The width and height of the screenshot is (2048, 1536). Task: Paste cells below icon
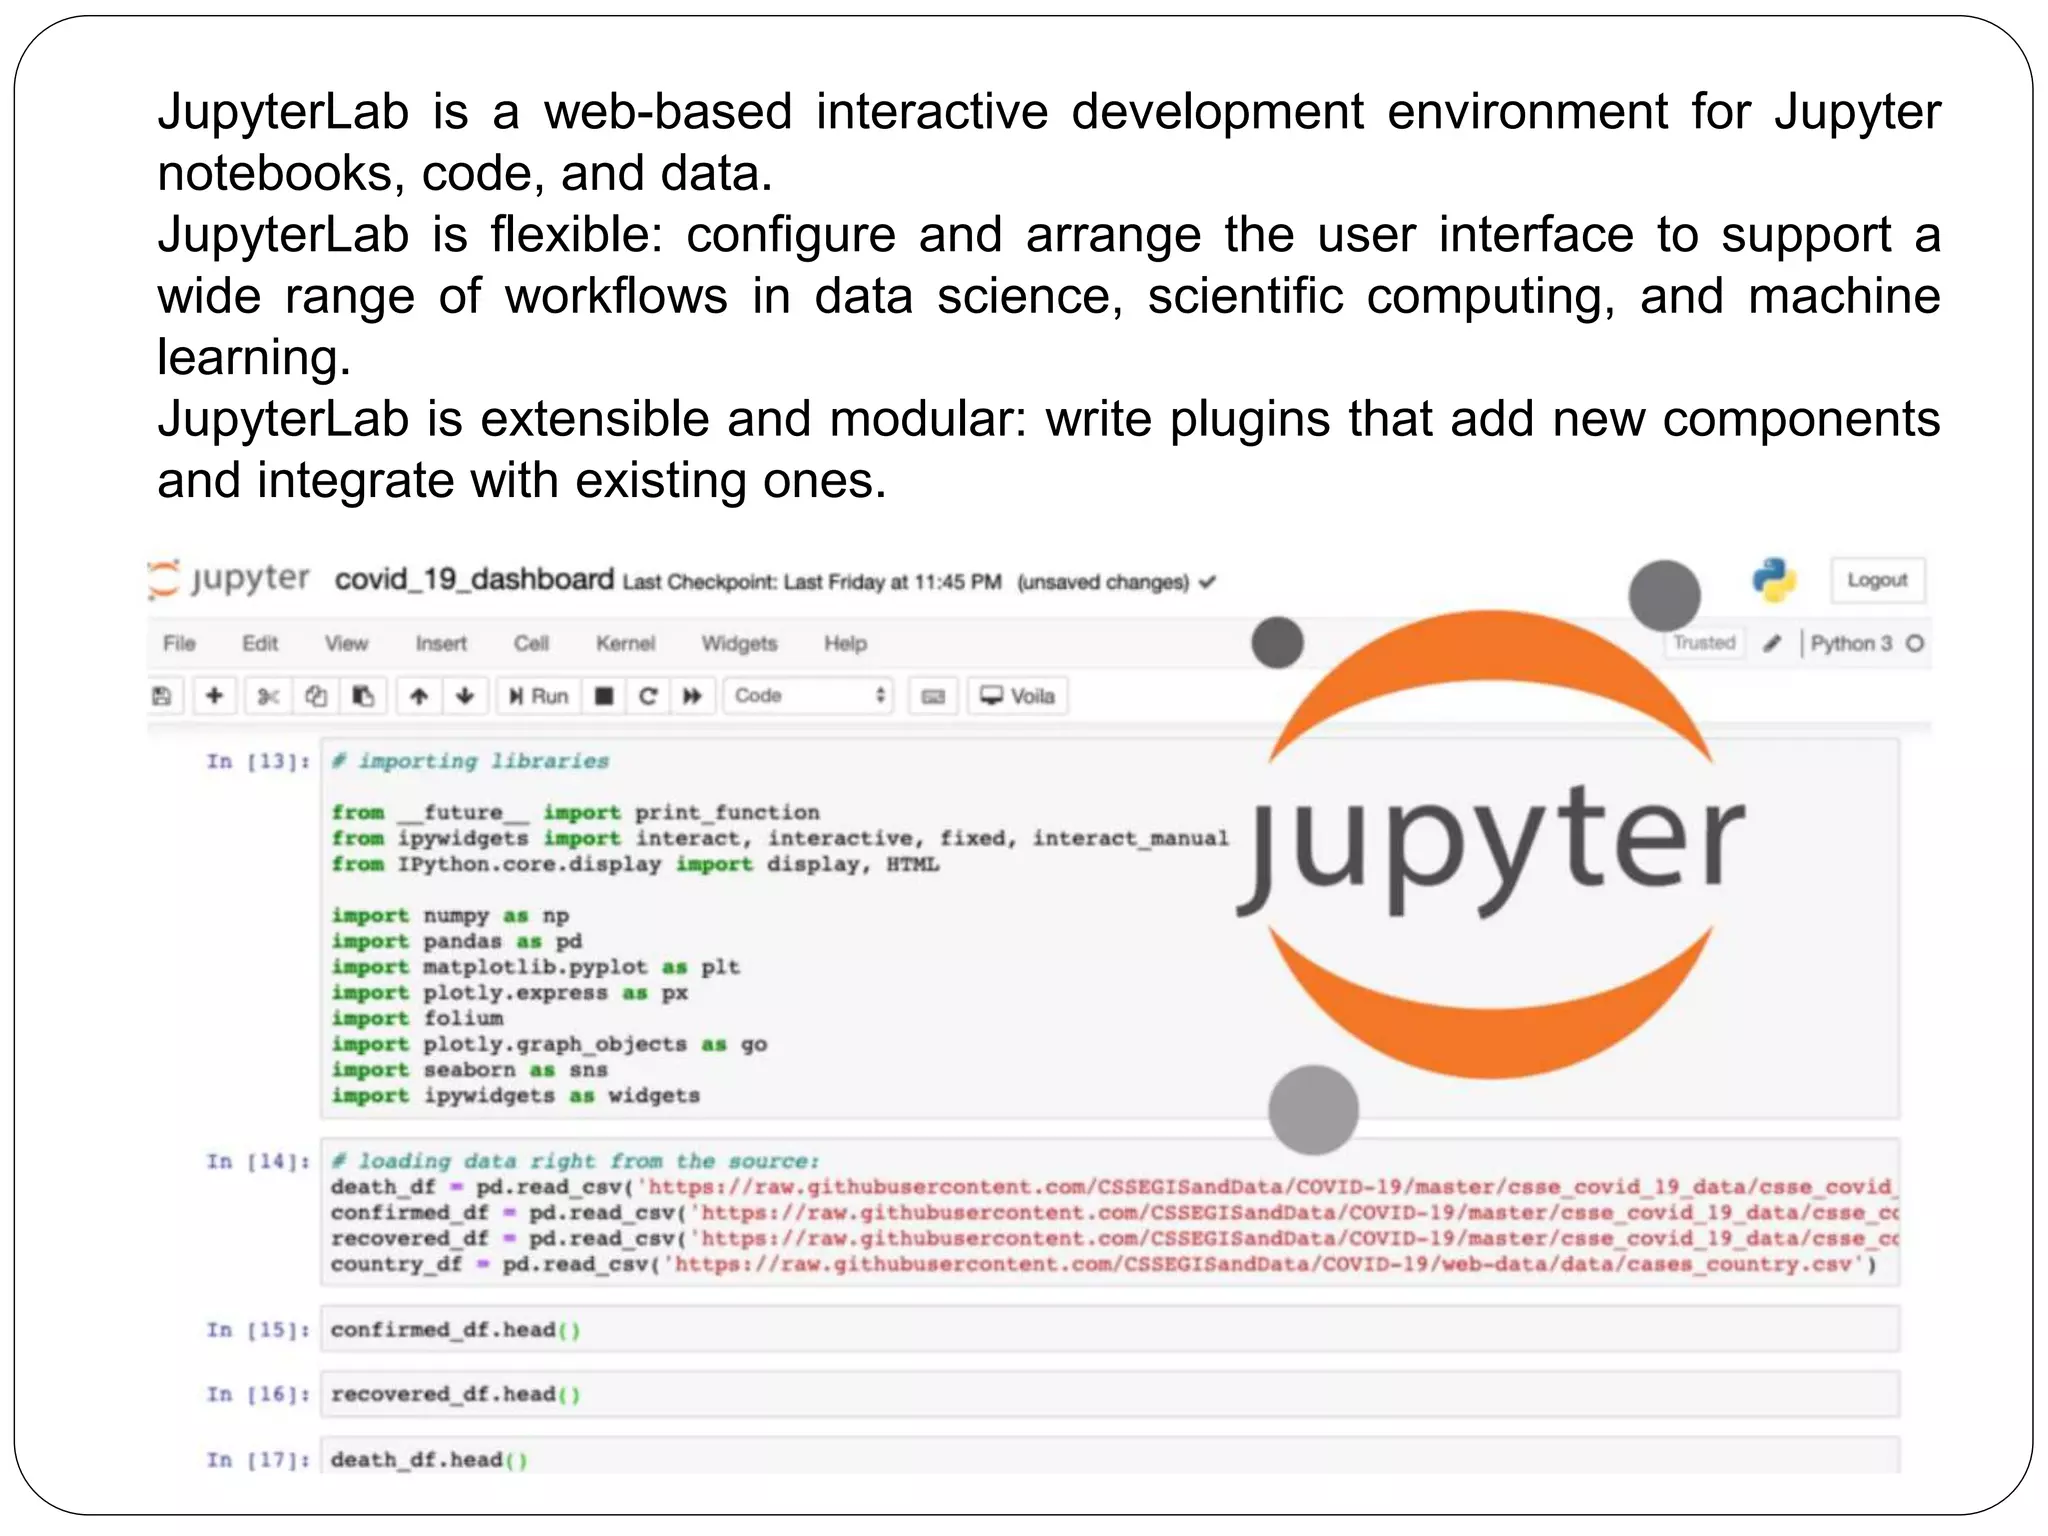click(x=363, y=696)
